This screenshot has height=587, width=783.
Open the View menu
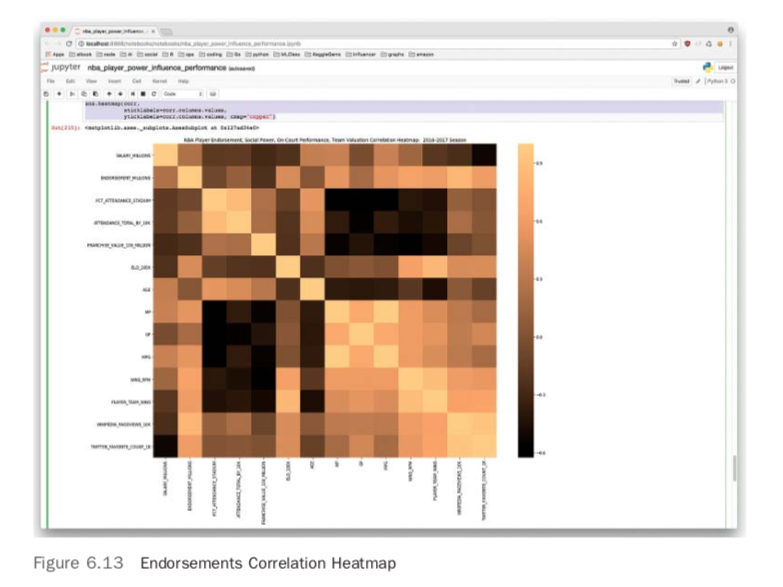(91, 81)
